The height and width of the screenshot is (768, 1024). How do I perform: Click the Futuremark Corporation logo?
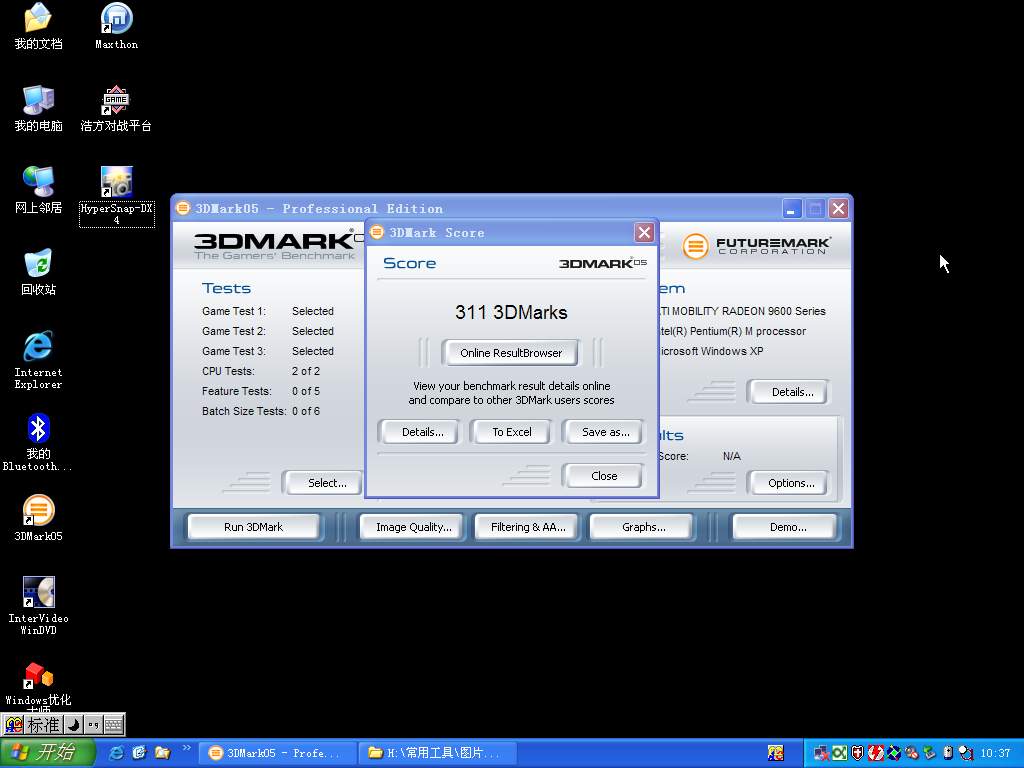[757, 246]
